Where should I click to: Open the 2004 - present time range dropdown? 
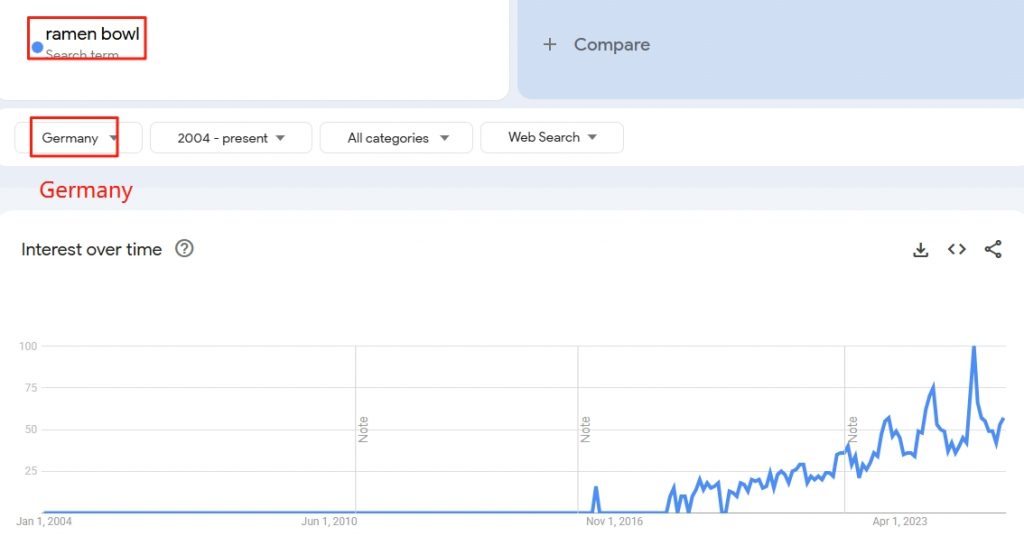click(231, 138)
